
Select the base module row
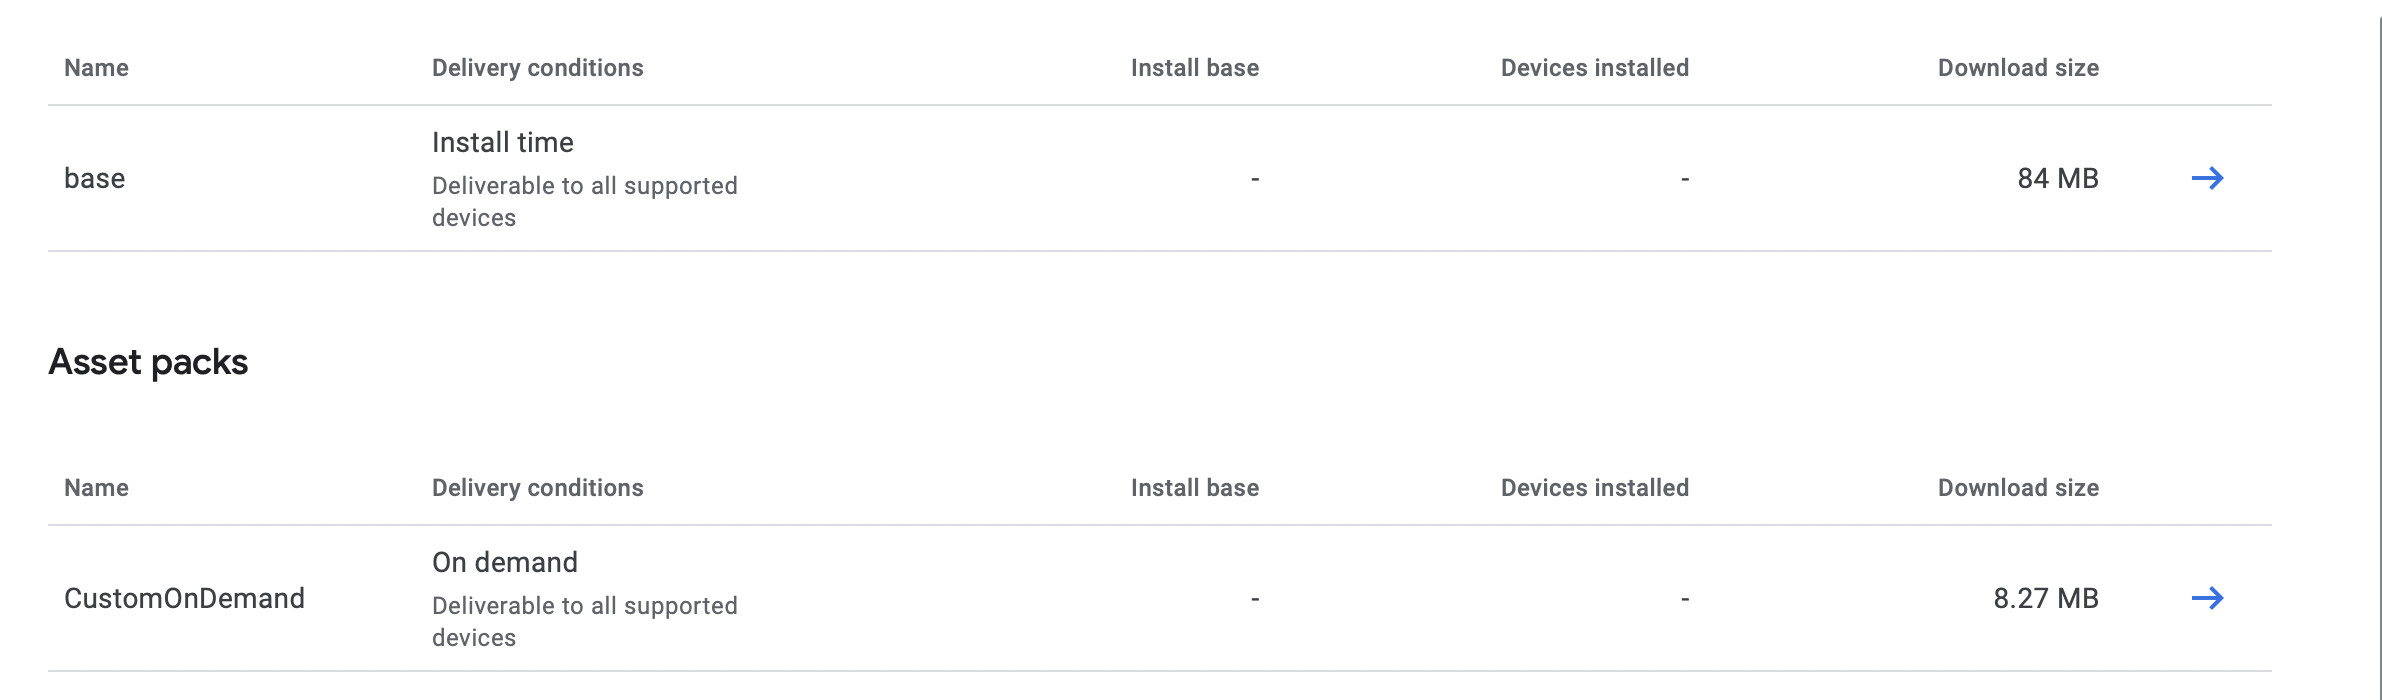tap(95, 178)
